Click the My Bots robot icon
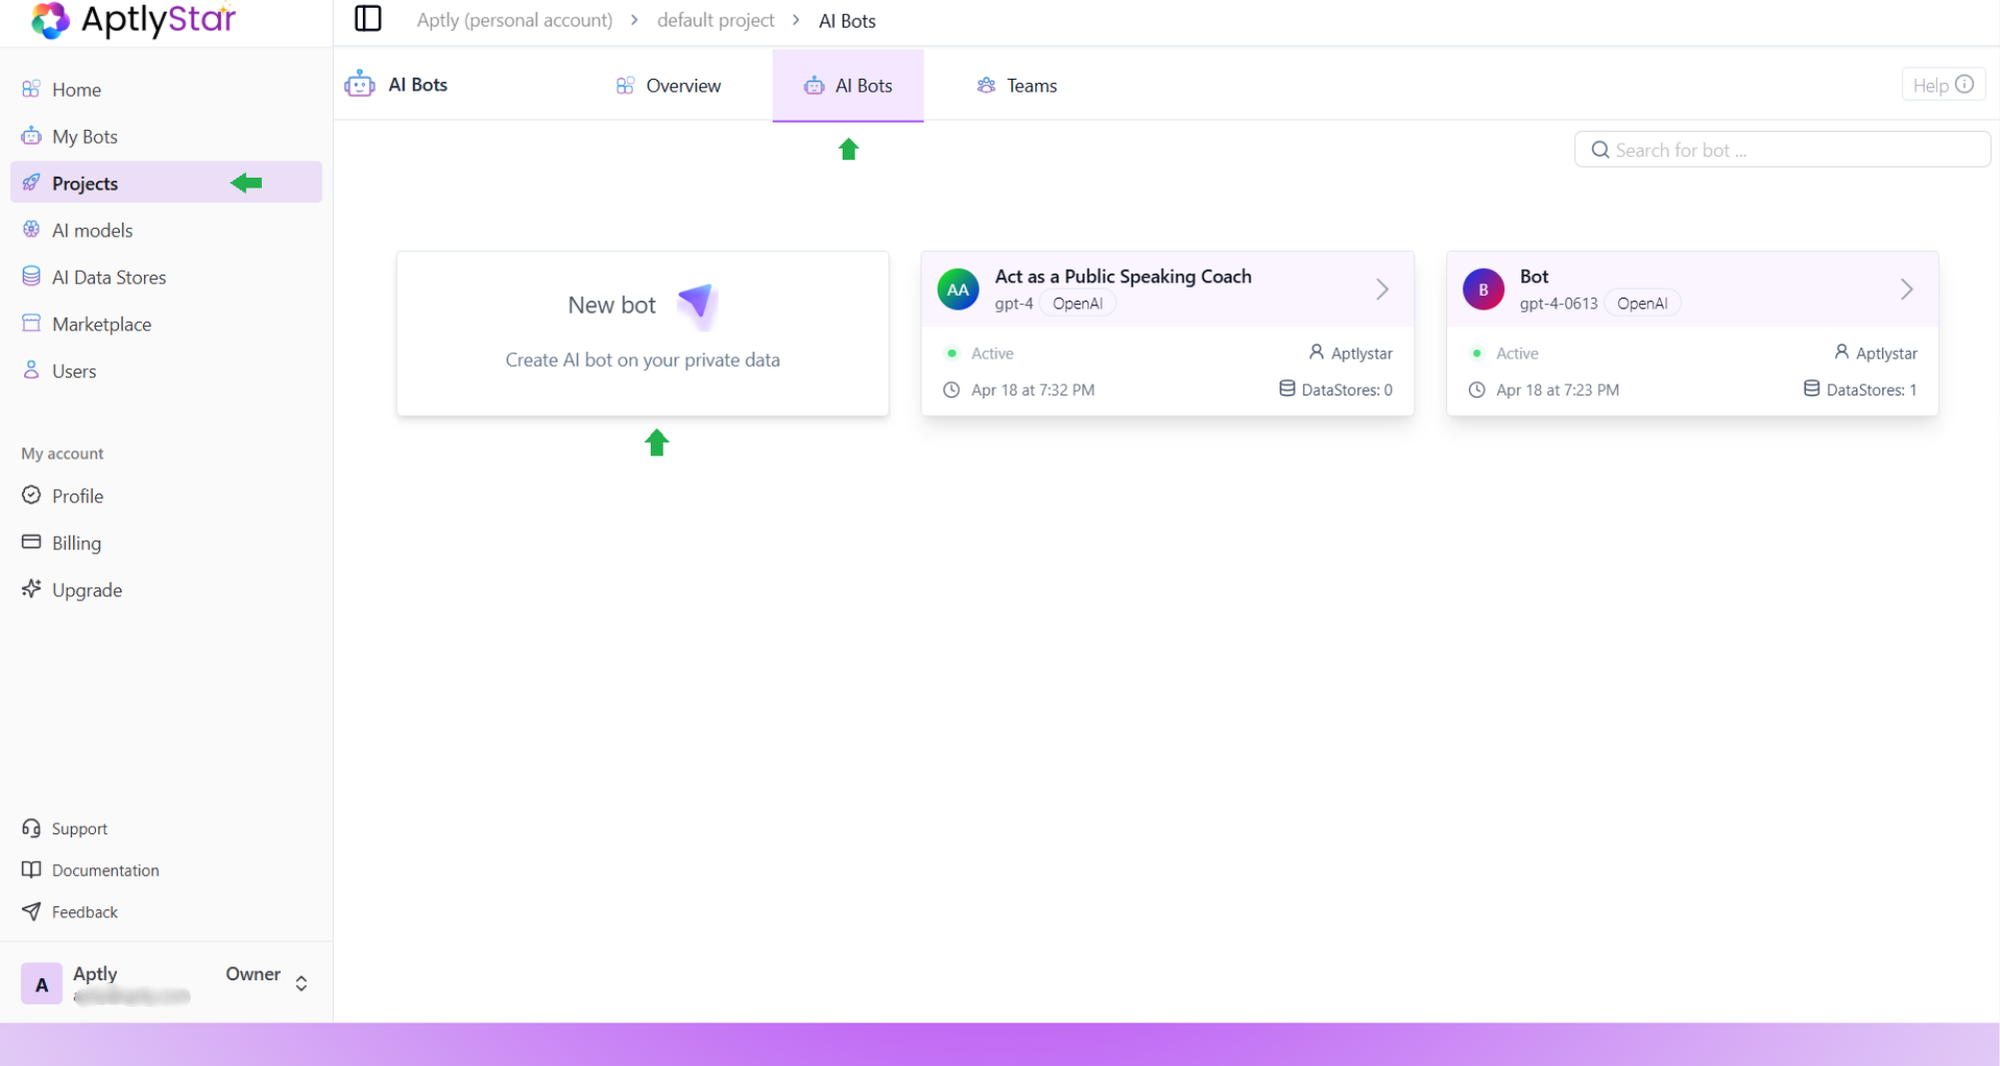This screenshot has width=2000, height=1066. (x=31, y=136)
